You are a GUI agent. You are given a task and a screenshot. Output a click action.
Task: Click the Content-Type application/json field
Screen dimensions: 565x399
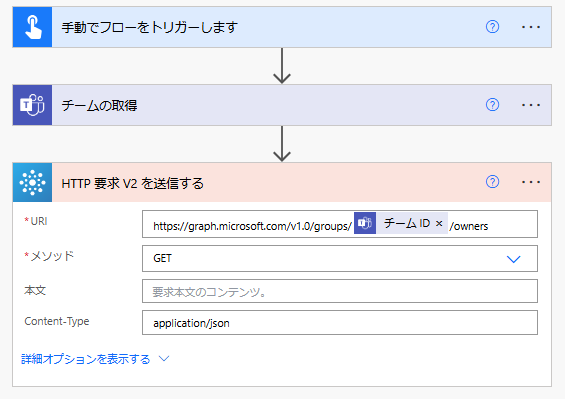point(340,323)
